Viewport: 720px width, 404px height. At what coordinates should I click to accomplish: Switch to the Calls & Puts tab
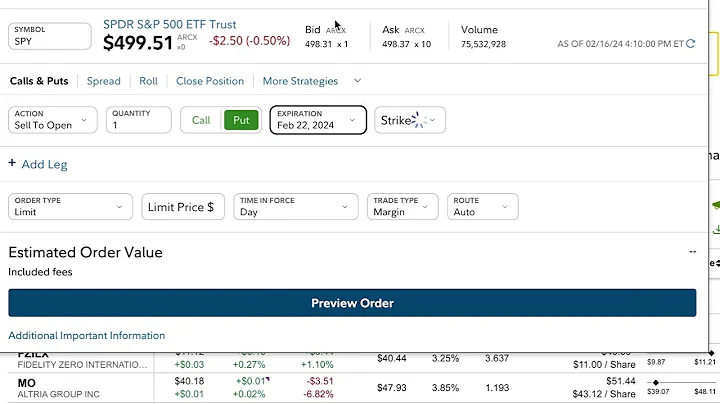coord(39,81)
